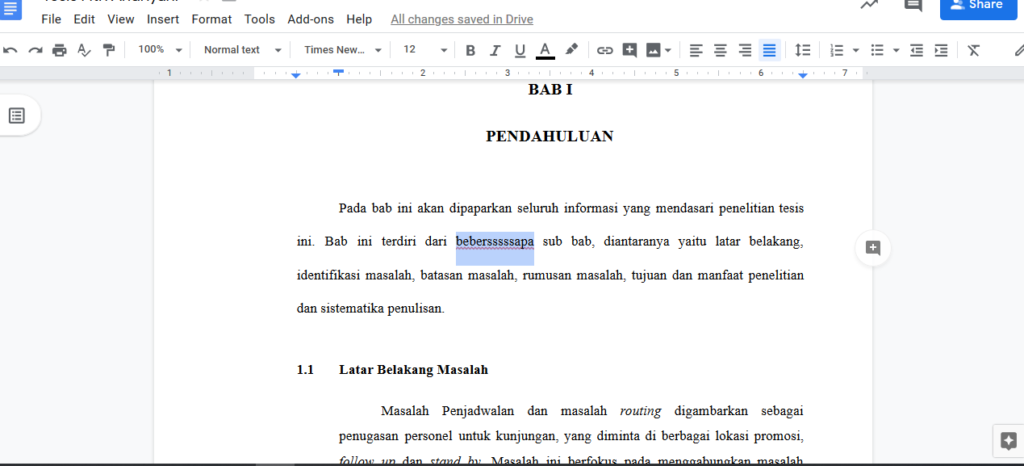Apply a bulleted list
The image size is (1024, 466).
point(878,50)
